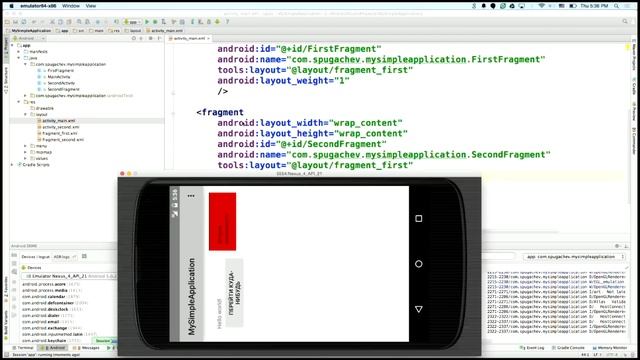Run the app with the green play button
The width and height of the screenshot is (640, 360).
click(147, 22)
